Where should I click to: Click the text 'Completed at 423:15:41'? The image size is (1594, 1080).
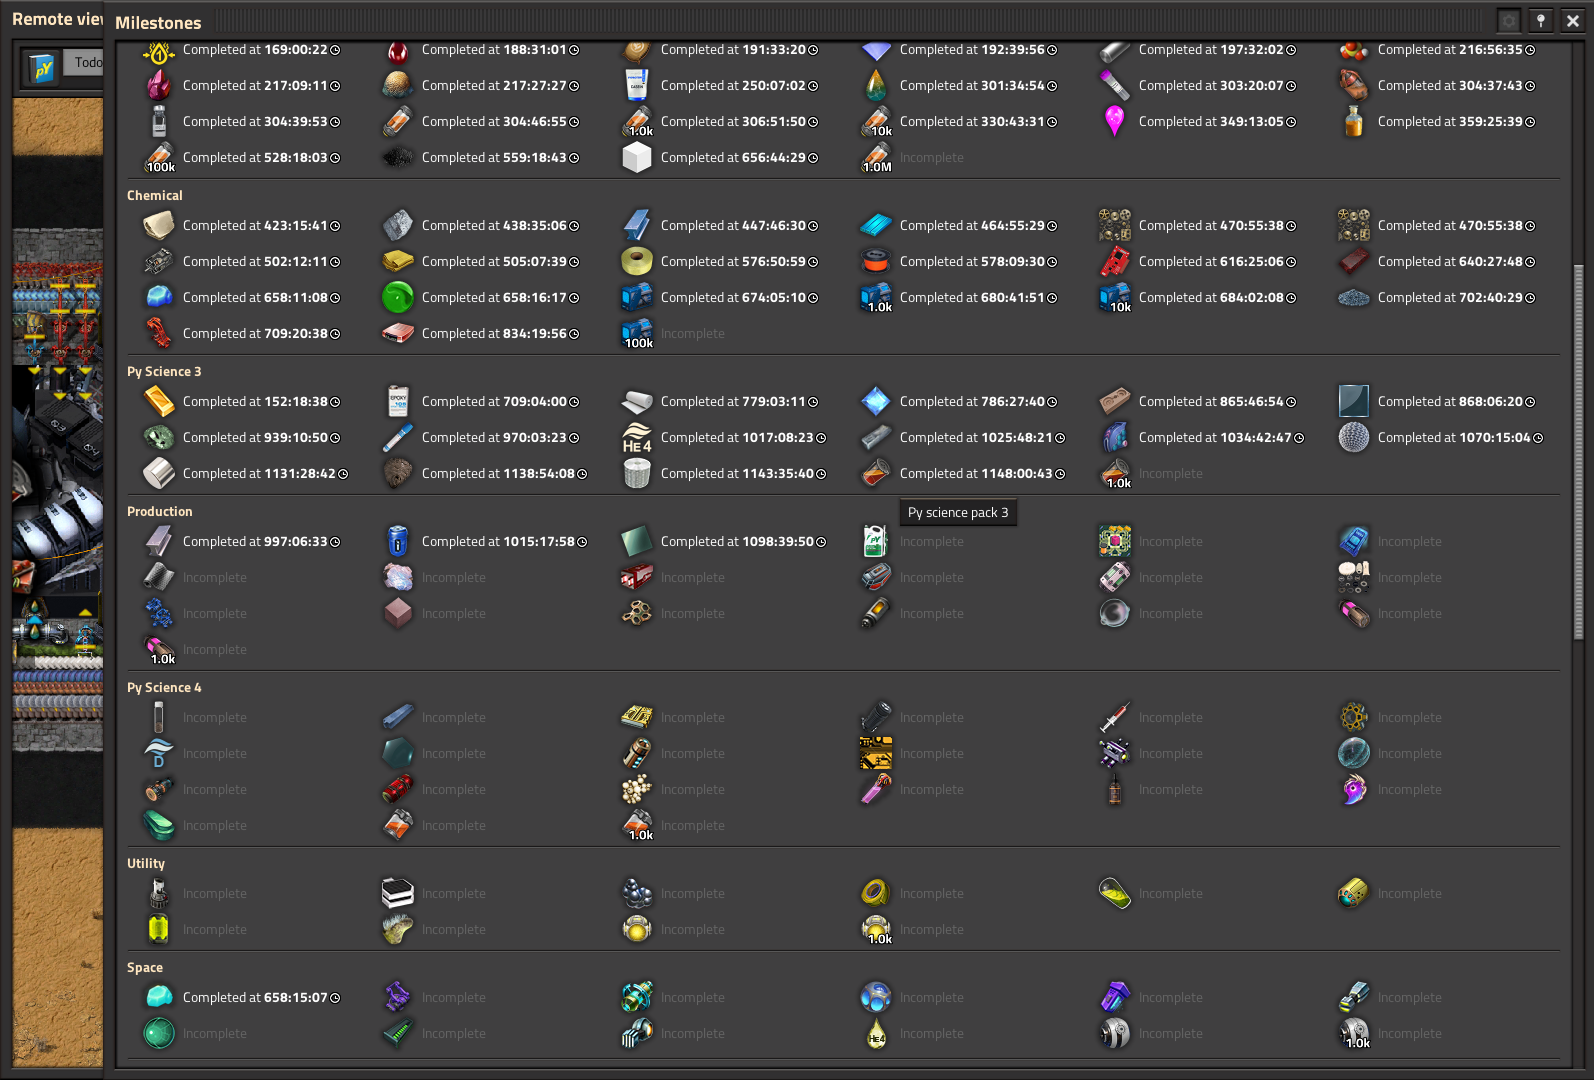click(255, 226)
